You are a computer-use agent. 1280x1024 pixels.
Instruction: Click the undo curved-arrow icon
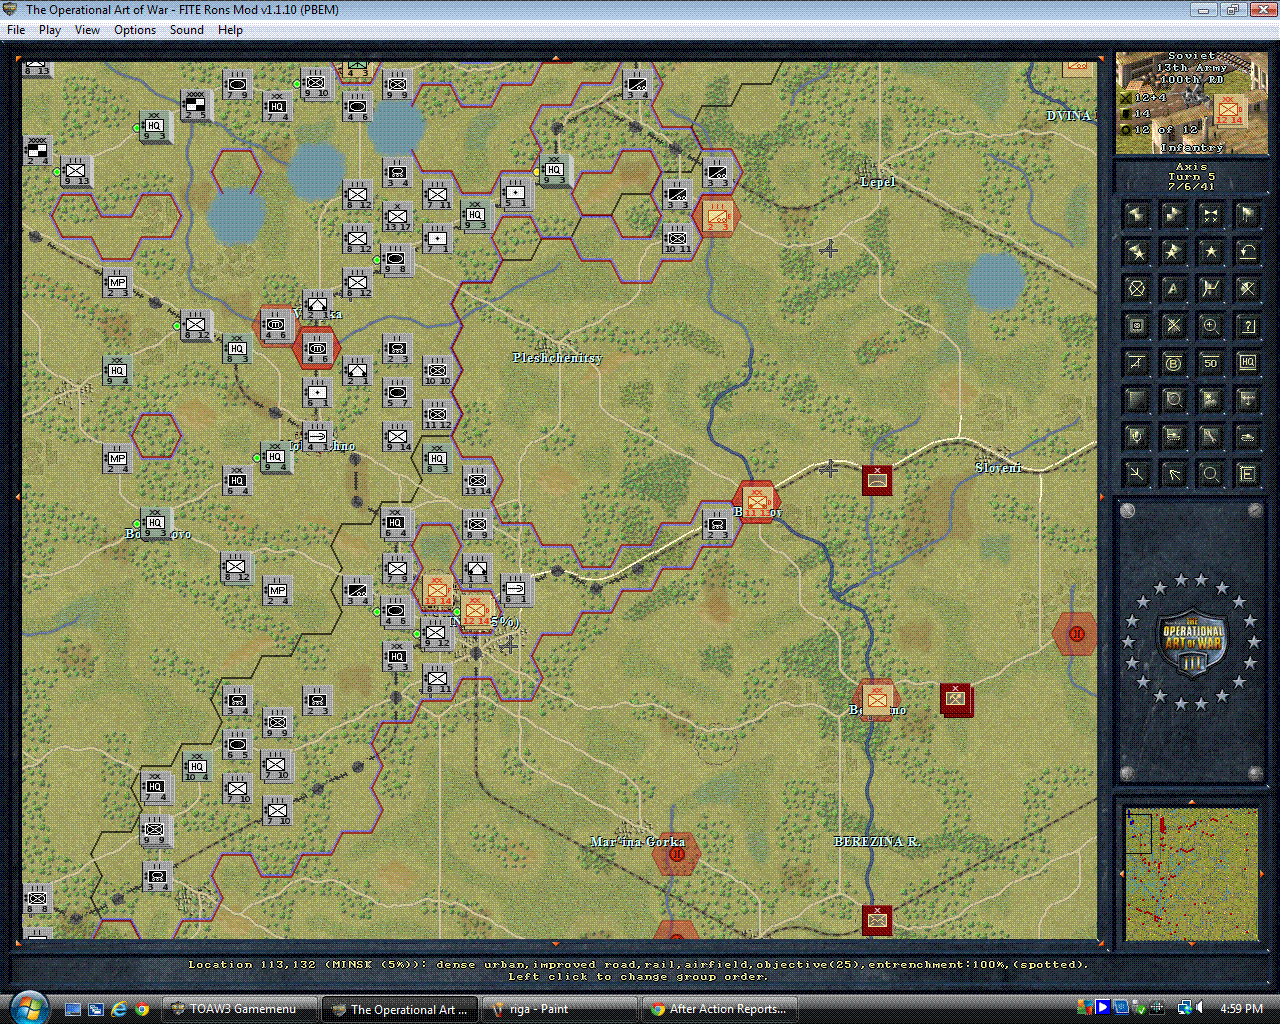tap(1247, 251)
